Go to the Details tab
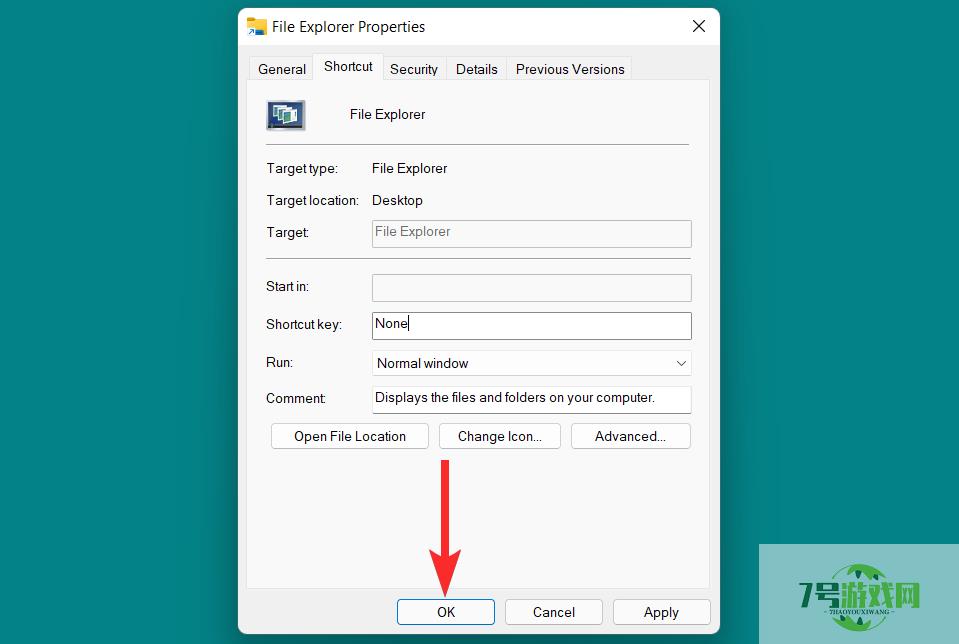 pos(476,69)
